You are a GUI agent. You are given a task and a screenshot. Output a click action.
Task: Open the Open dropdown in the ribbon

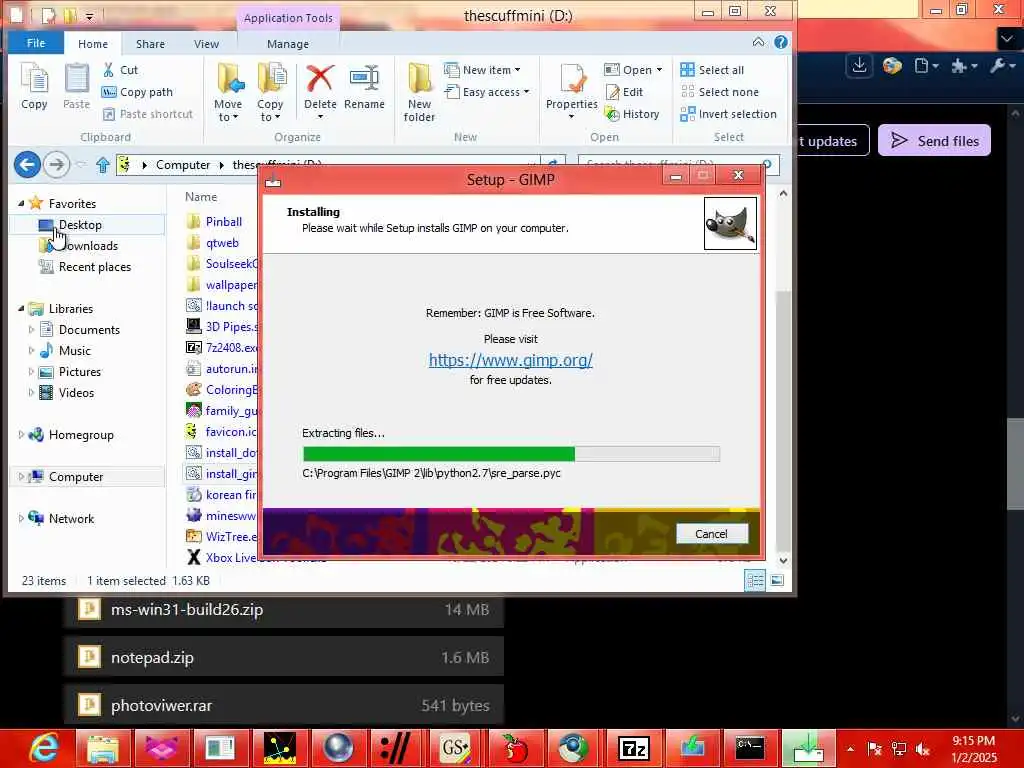[633, 70]
